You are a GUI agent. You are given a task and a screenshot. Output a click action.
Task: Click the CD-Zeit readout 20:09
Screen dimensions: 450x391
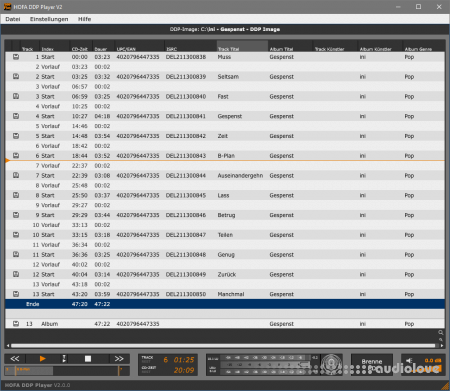coord(184,370)
